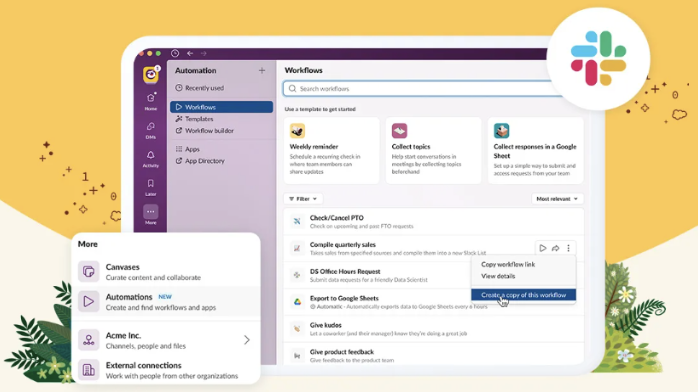Run Compile quarterly sales with play icon

pos(543,248)
